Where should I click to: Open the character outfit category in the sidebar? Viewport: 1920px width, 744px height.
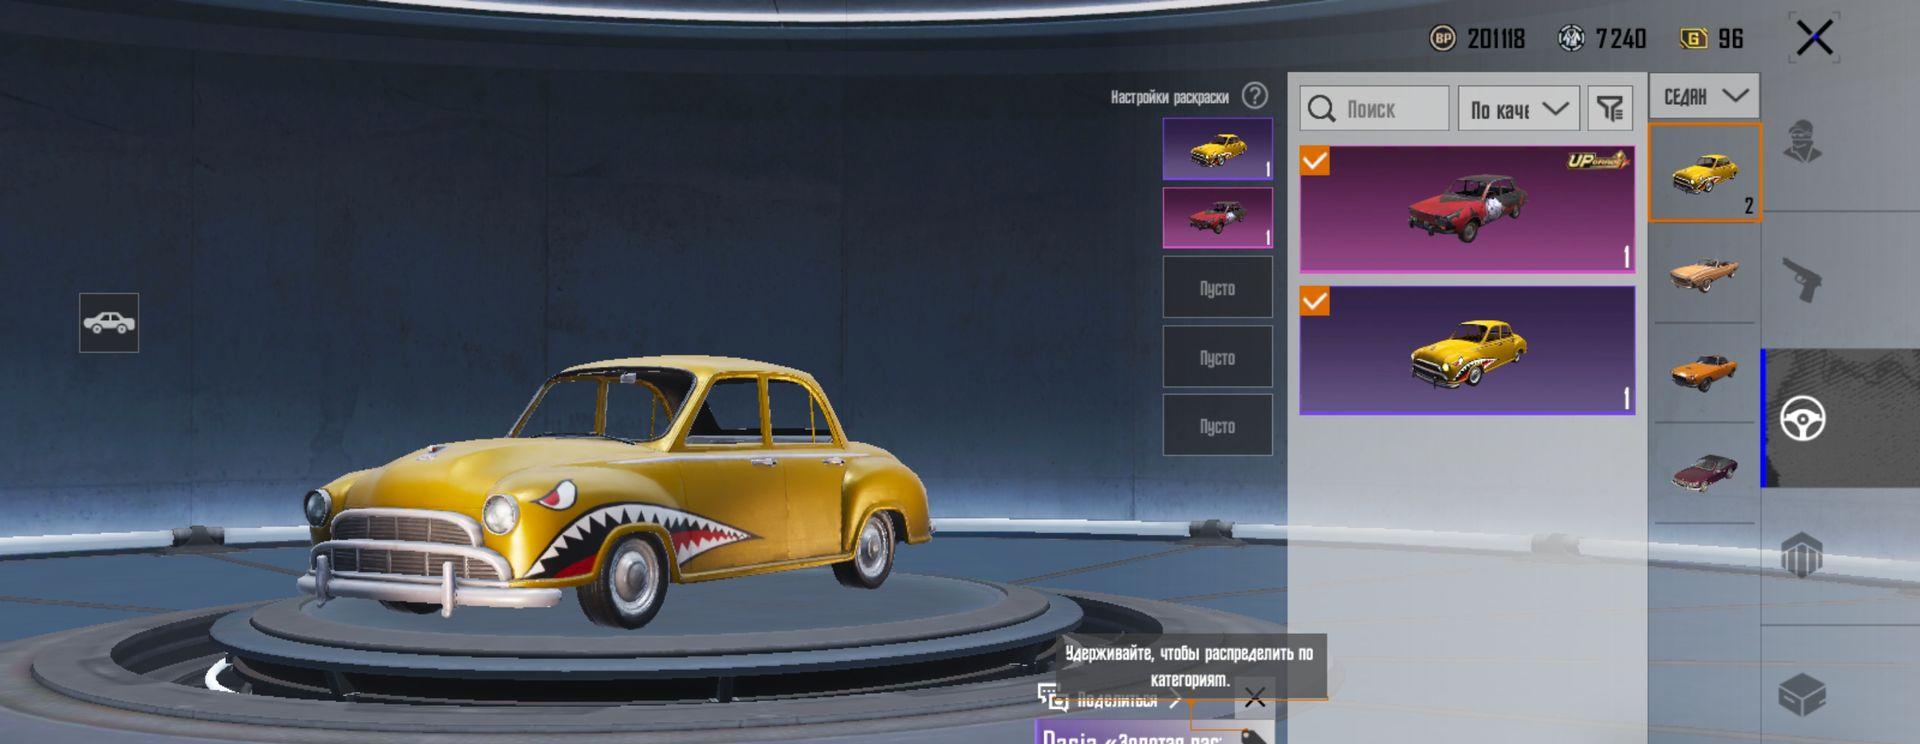1802,141
